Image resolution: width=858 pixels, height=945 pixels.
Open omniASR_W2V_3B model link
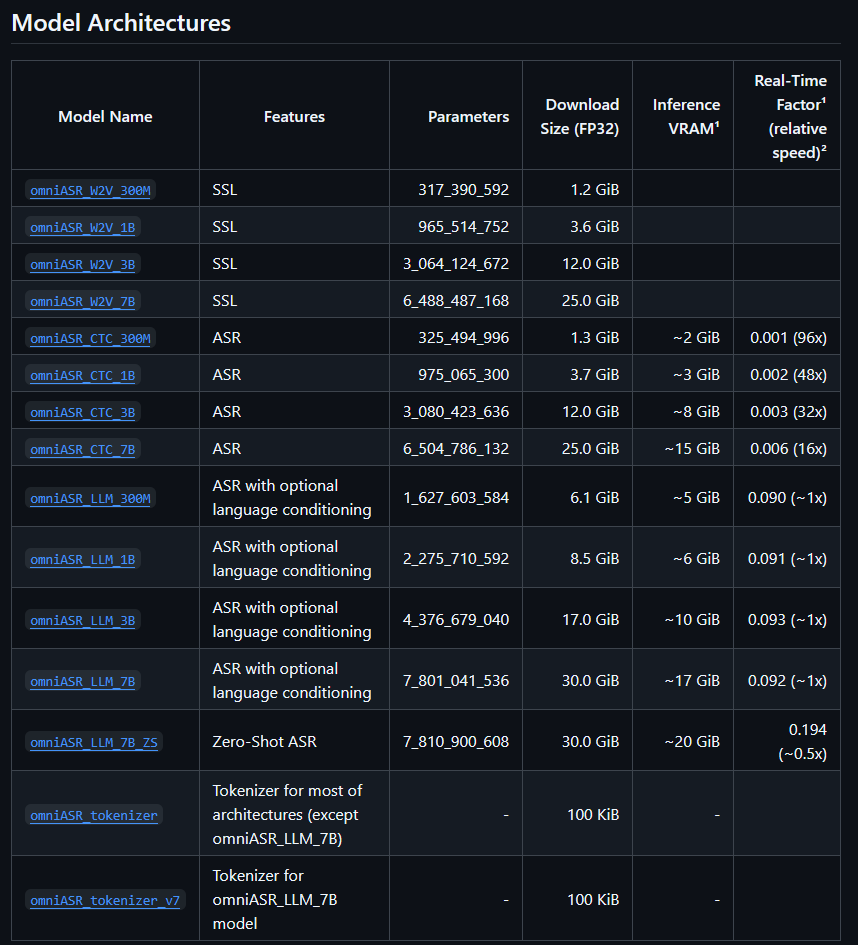83,264
